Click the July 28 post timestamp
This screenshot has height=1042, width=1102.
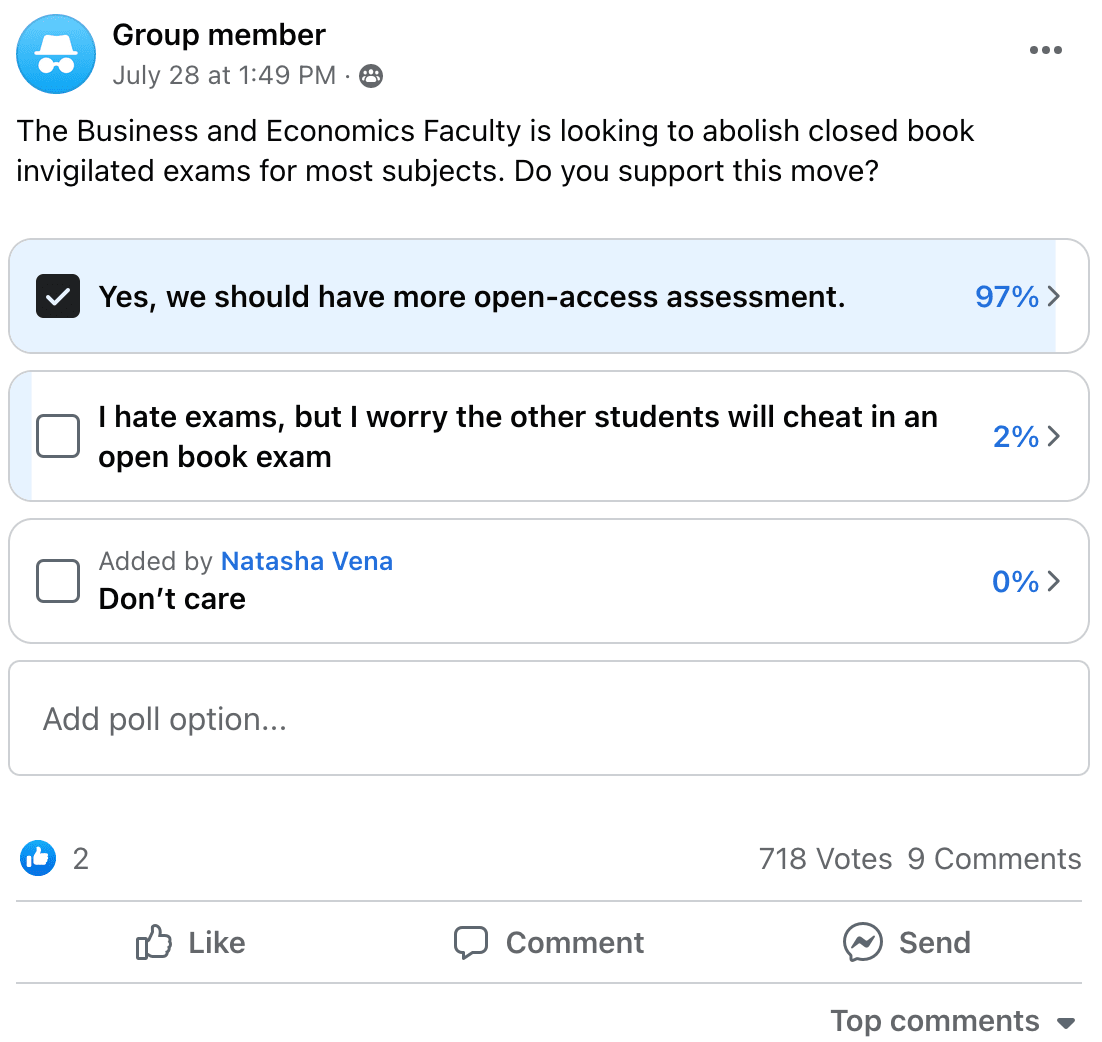coord(224,76)
